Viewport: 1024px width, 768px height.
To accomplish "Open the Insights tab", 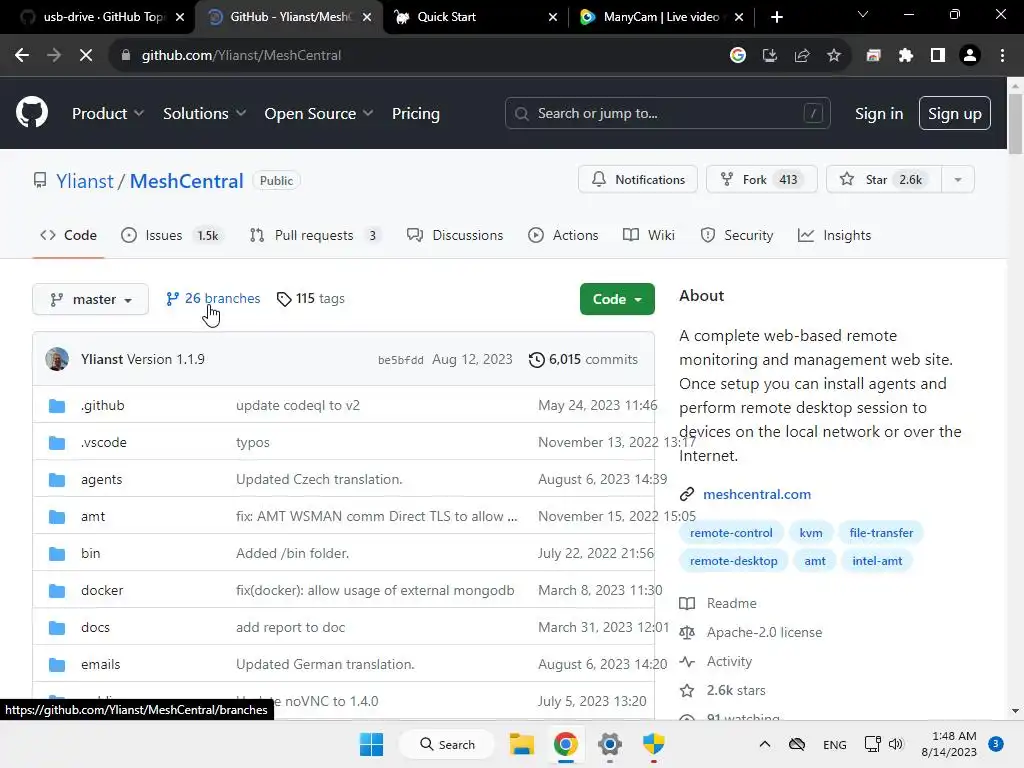I will [x=835, y=236].
